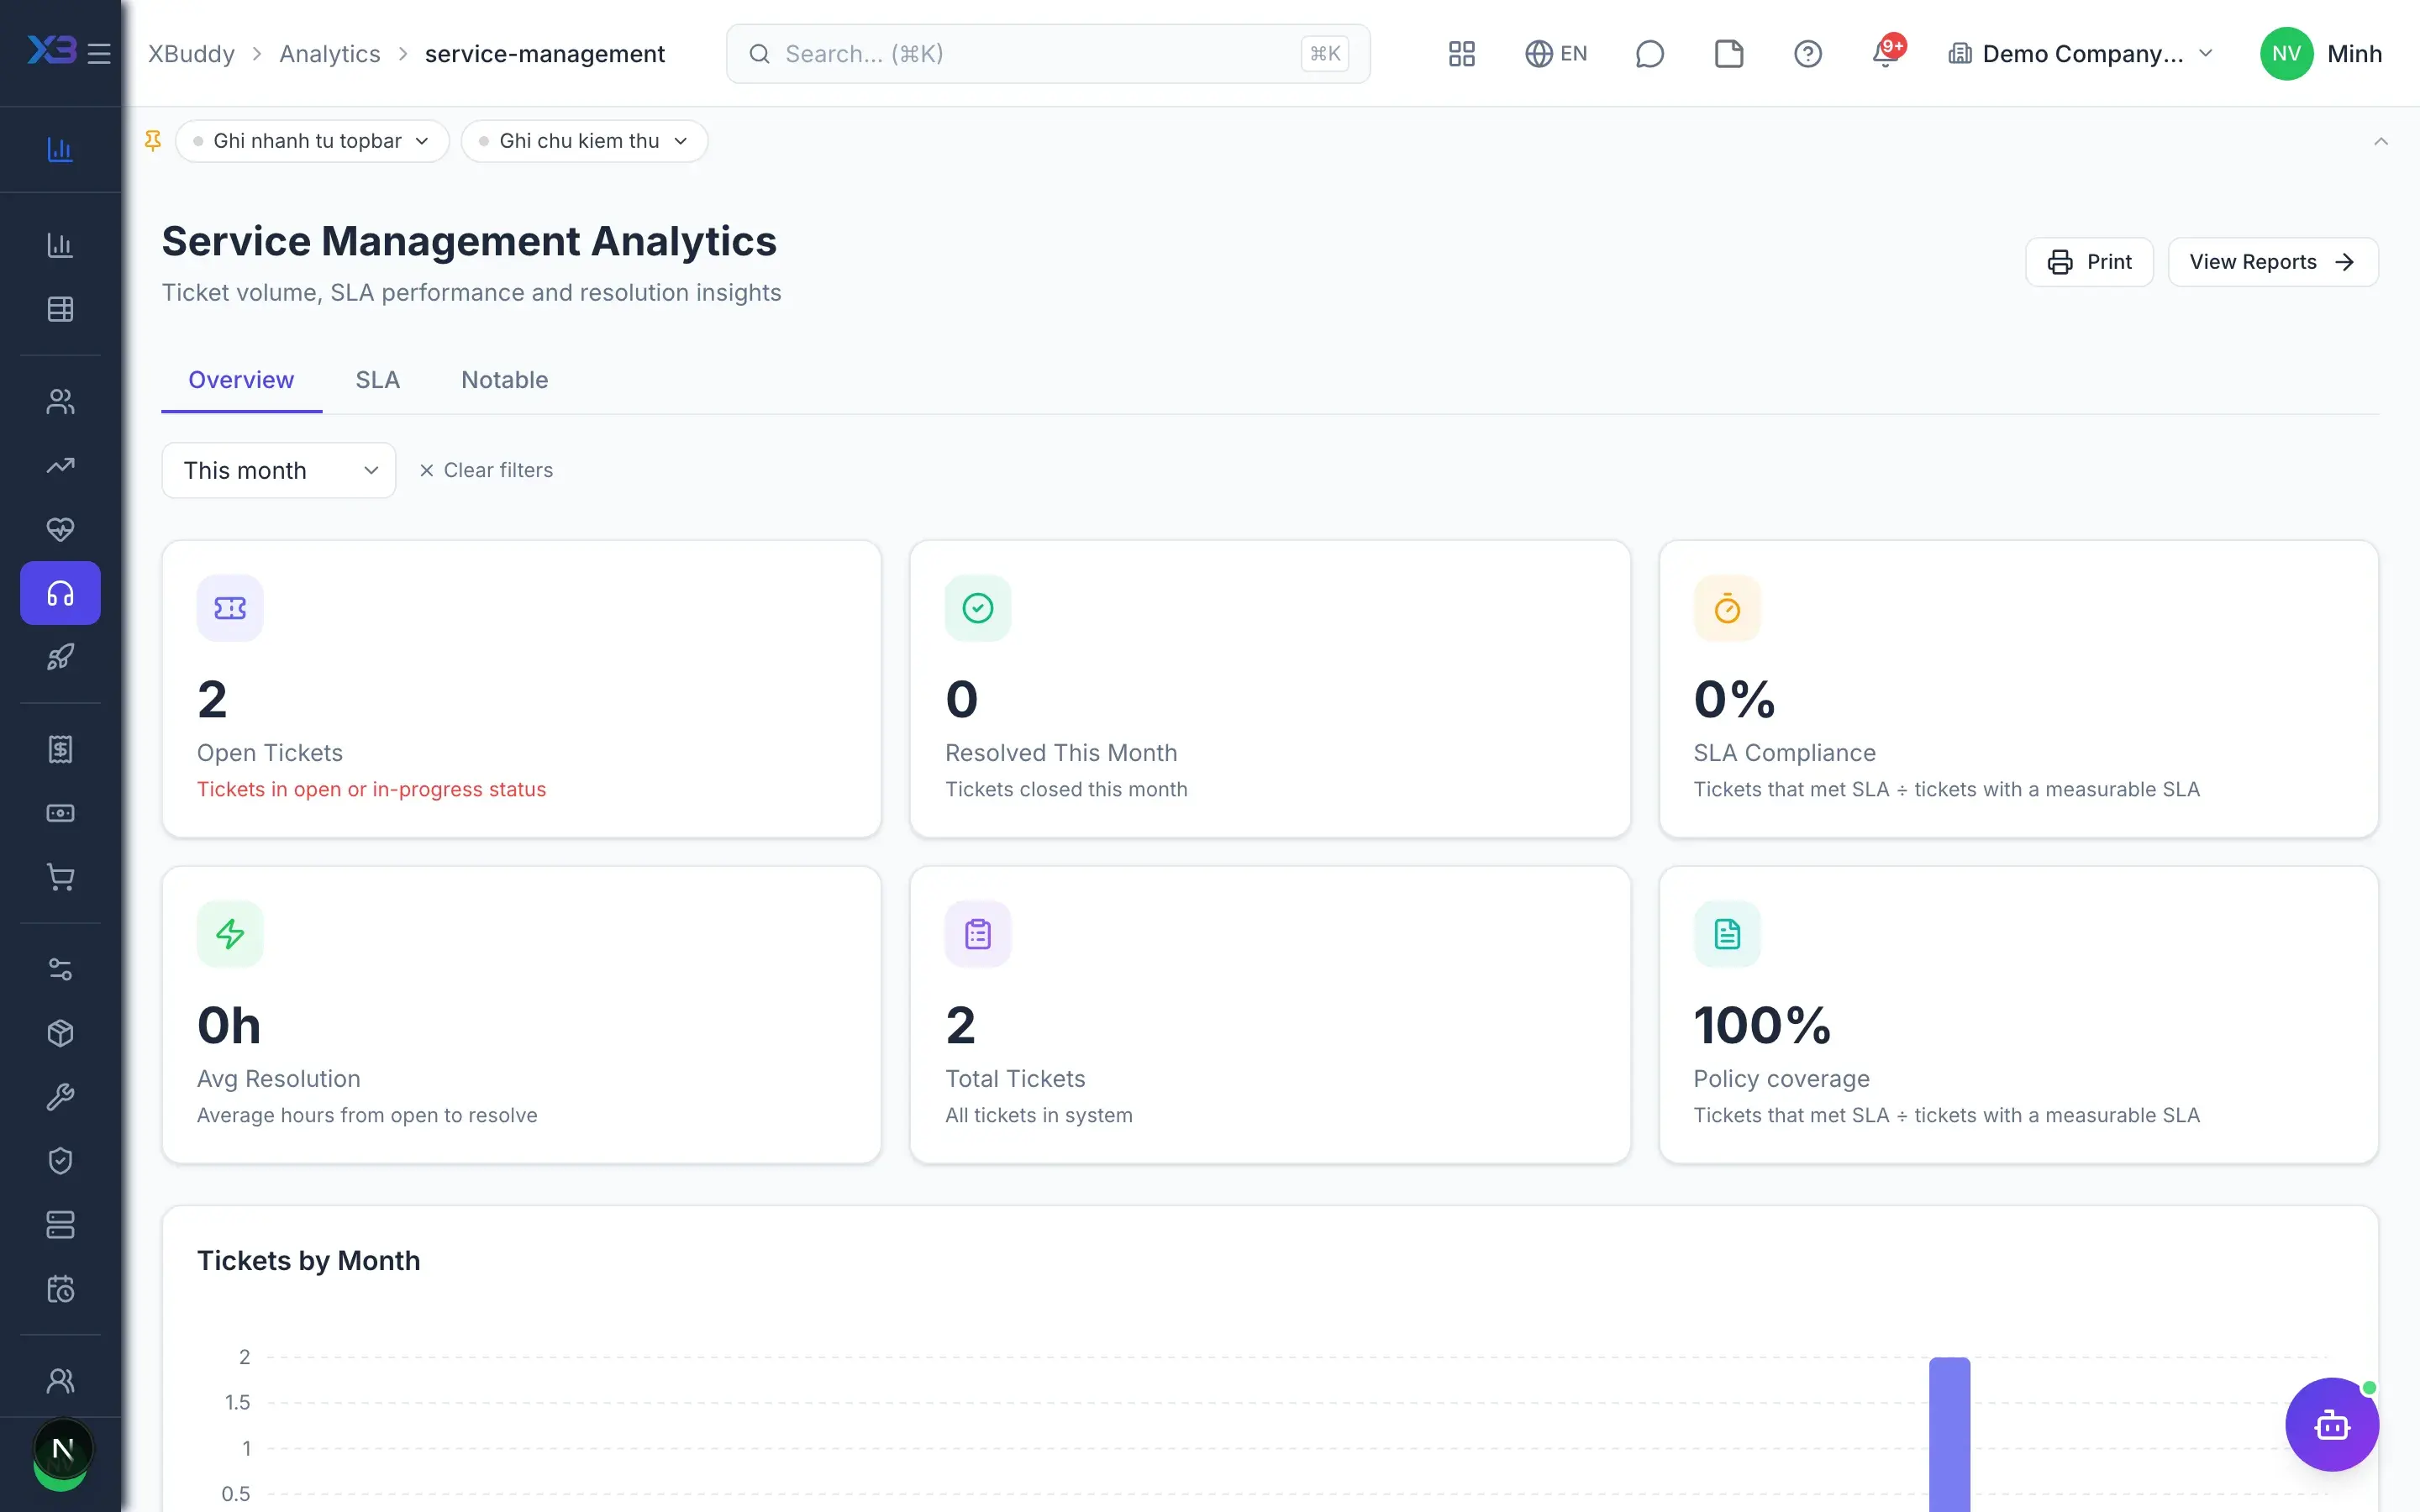The height and width of the screenshot is (1512, 2420).
Task: Focus the Search input field
Action: pyautogui.click(x=1047, y=54)
